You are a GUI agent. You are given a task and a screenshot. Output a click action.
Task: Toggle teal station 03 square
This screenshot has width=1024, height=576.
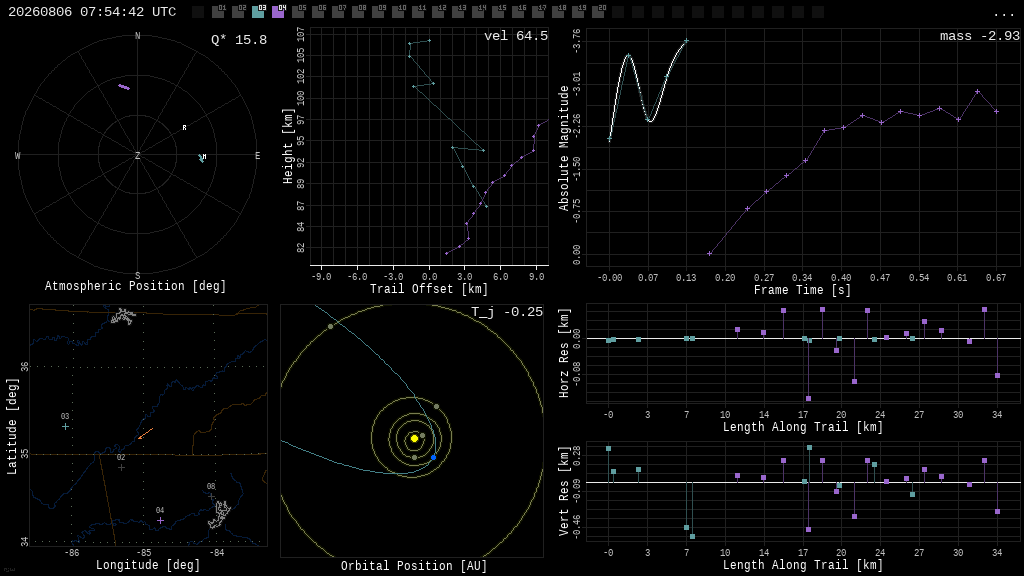[258, 12]
